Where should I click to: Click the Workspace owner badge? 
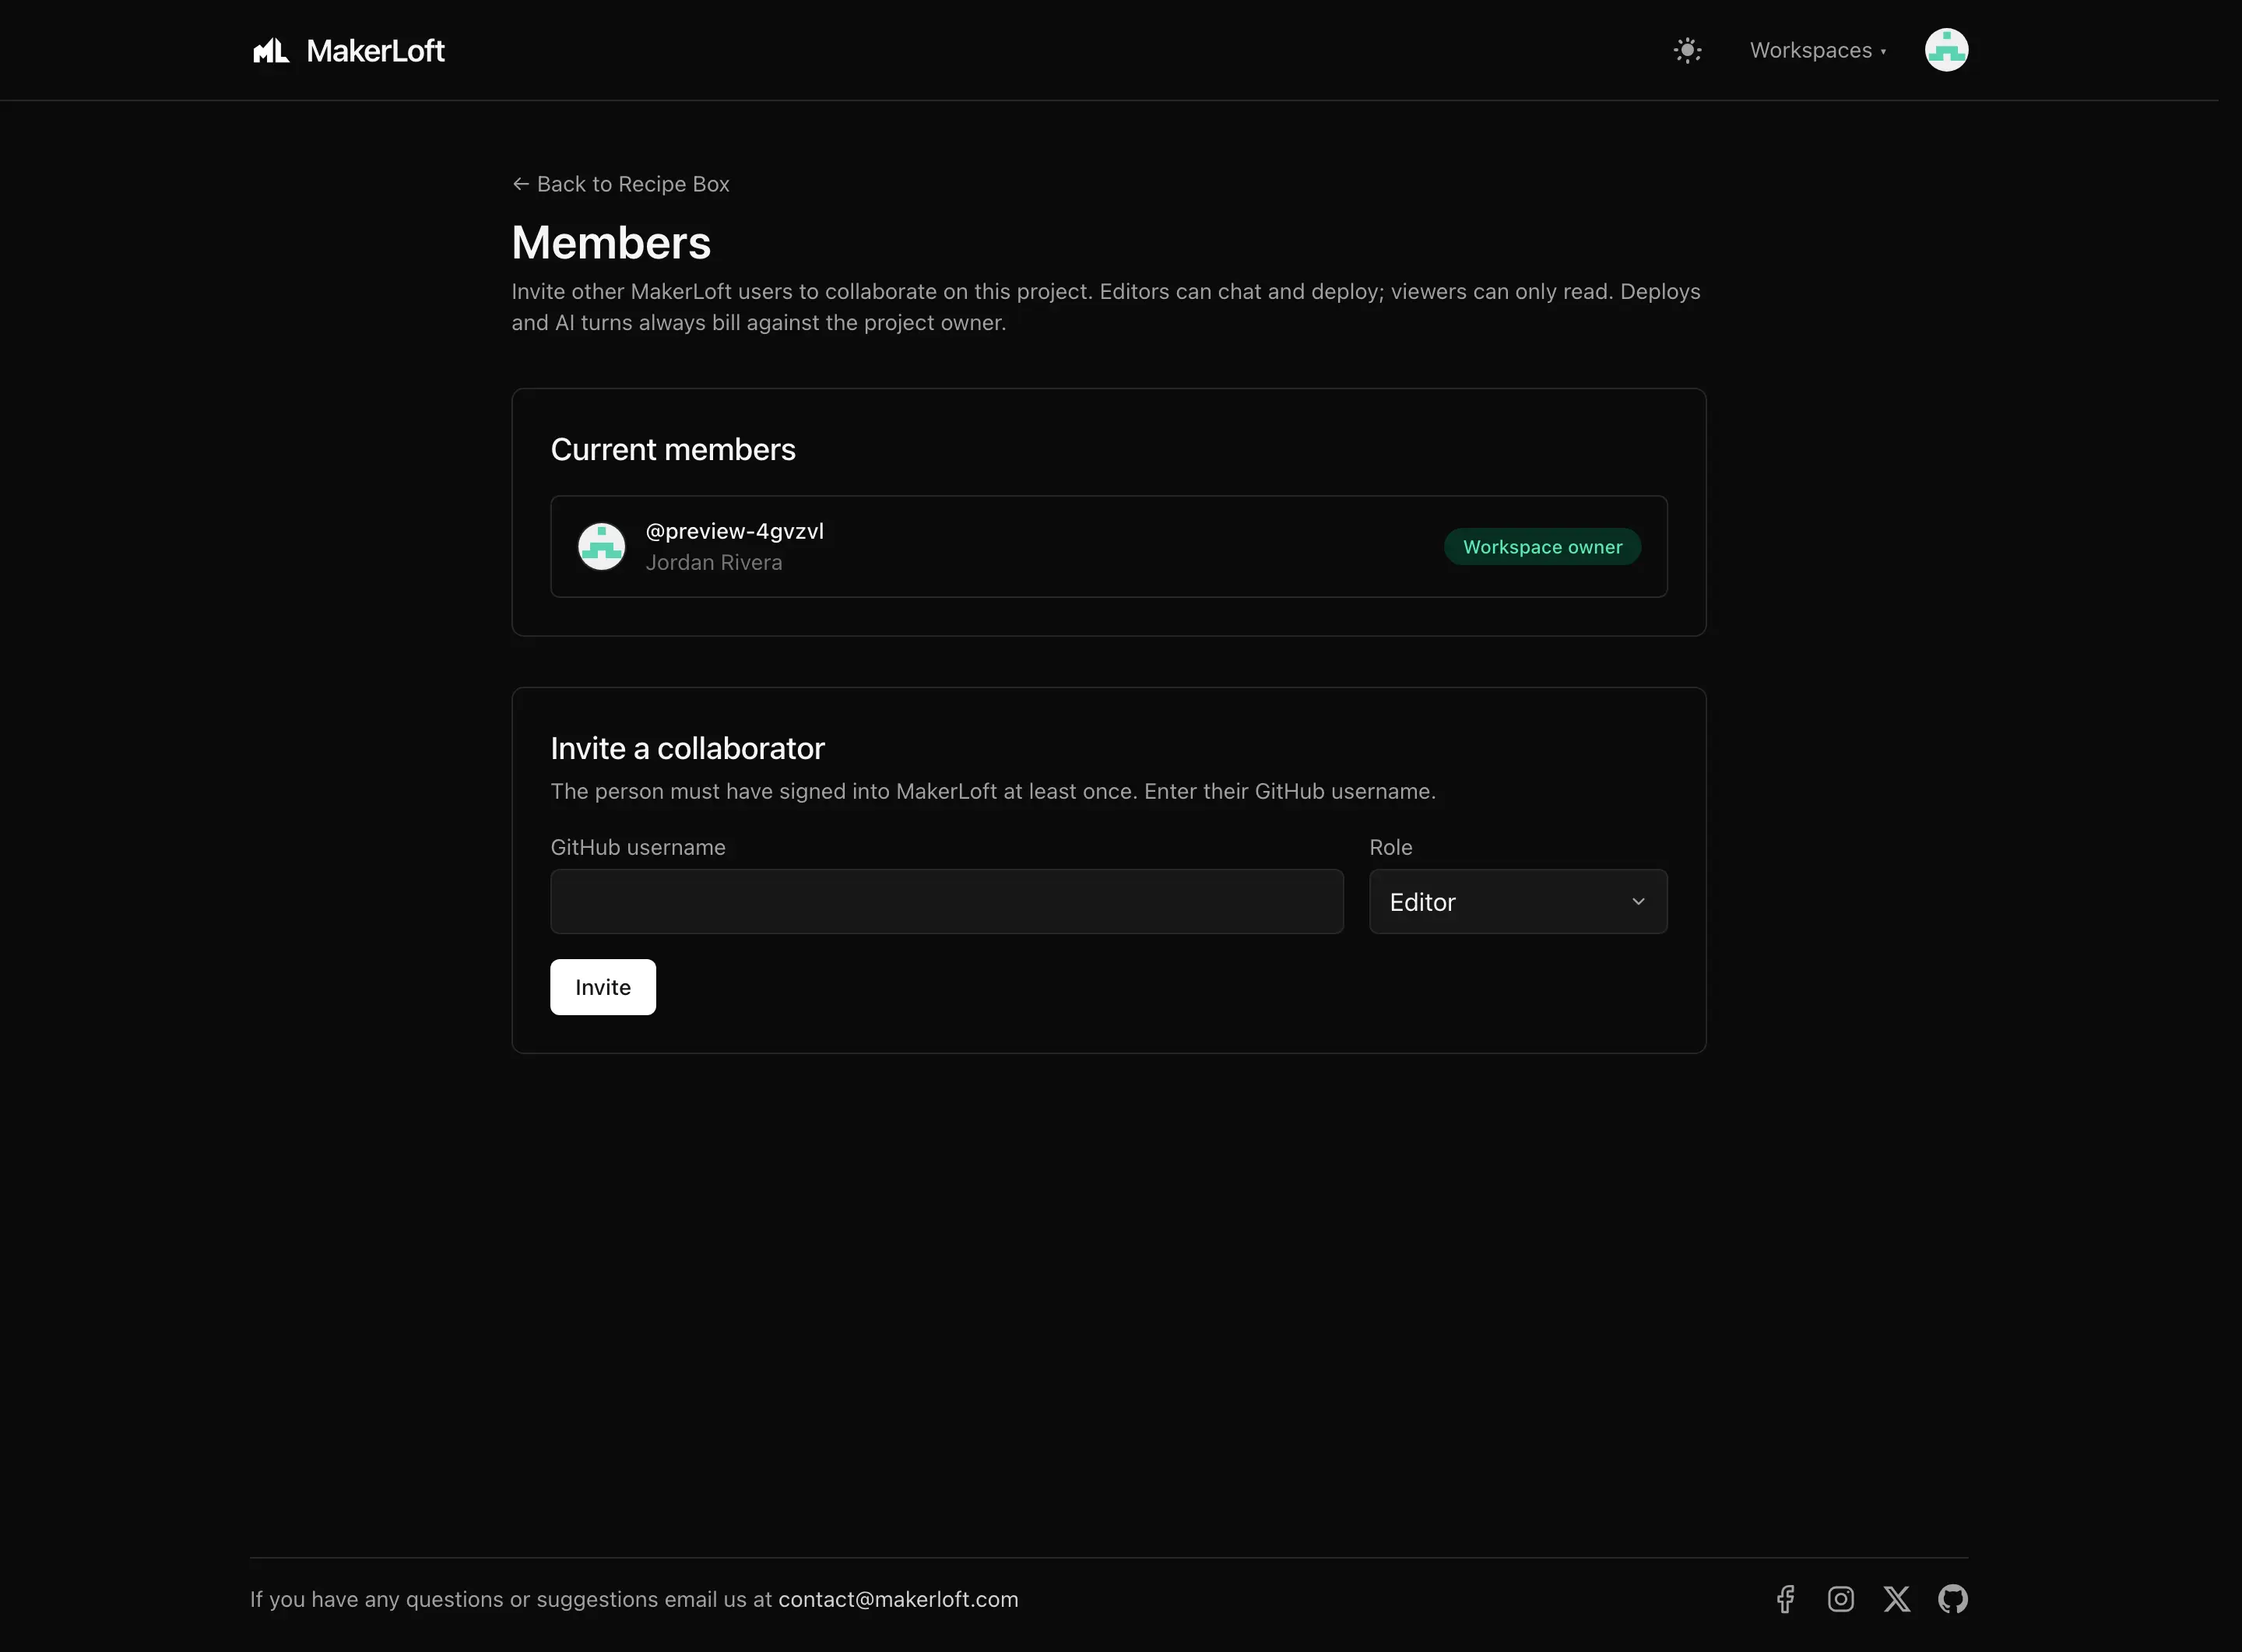pos(1542,547)
